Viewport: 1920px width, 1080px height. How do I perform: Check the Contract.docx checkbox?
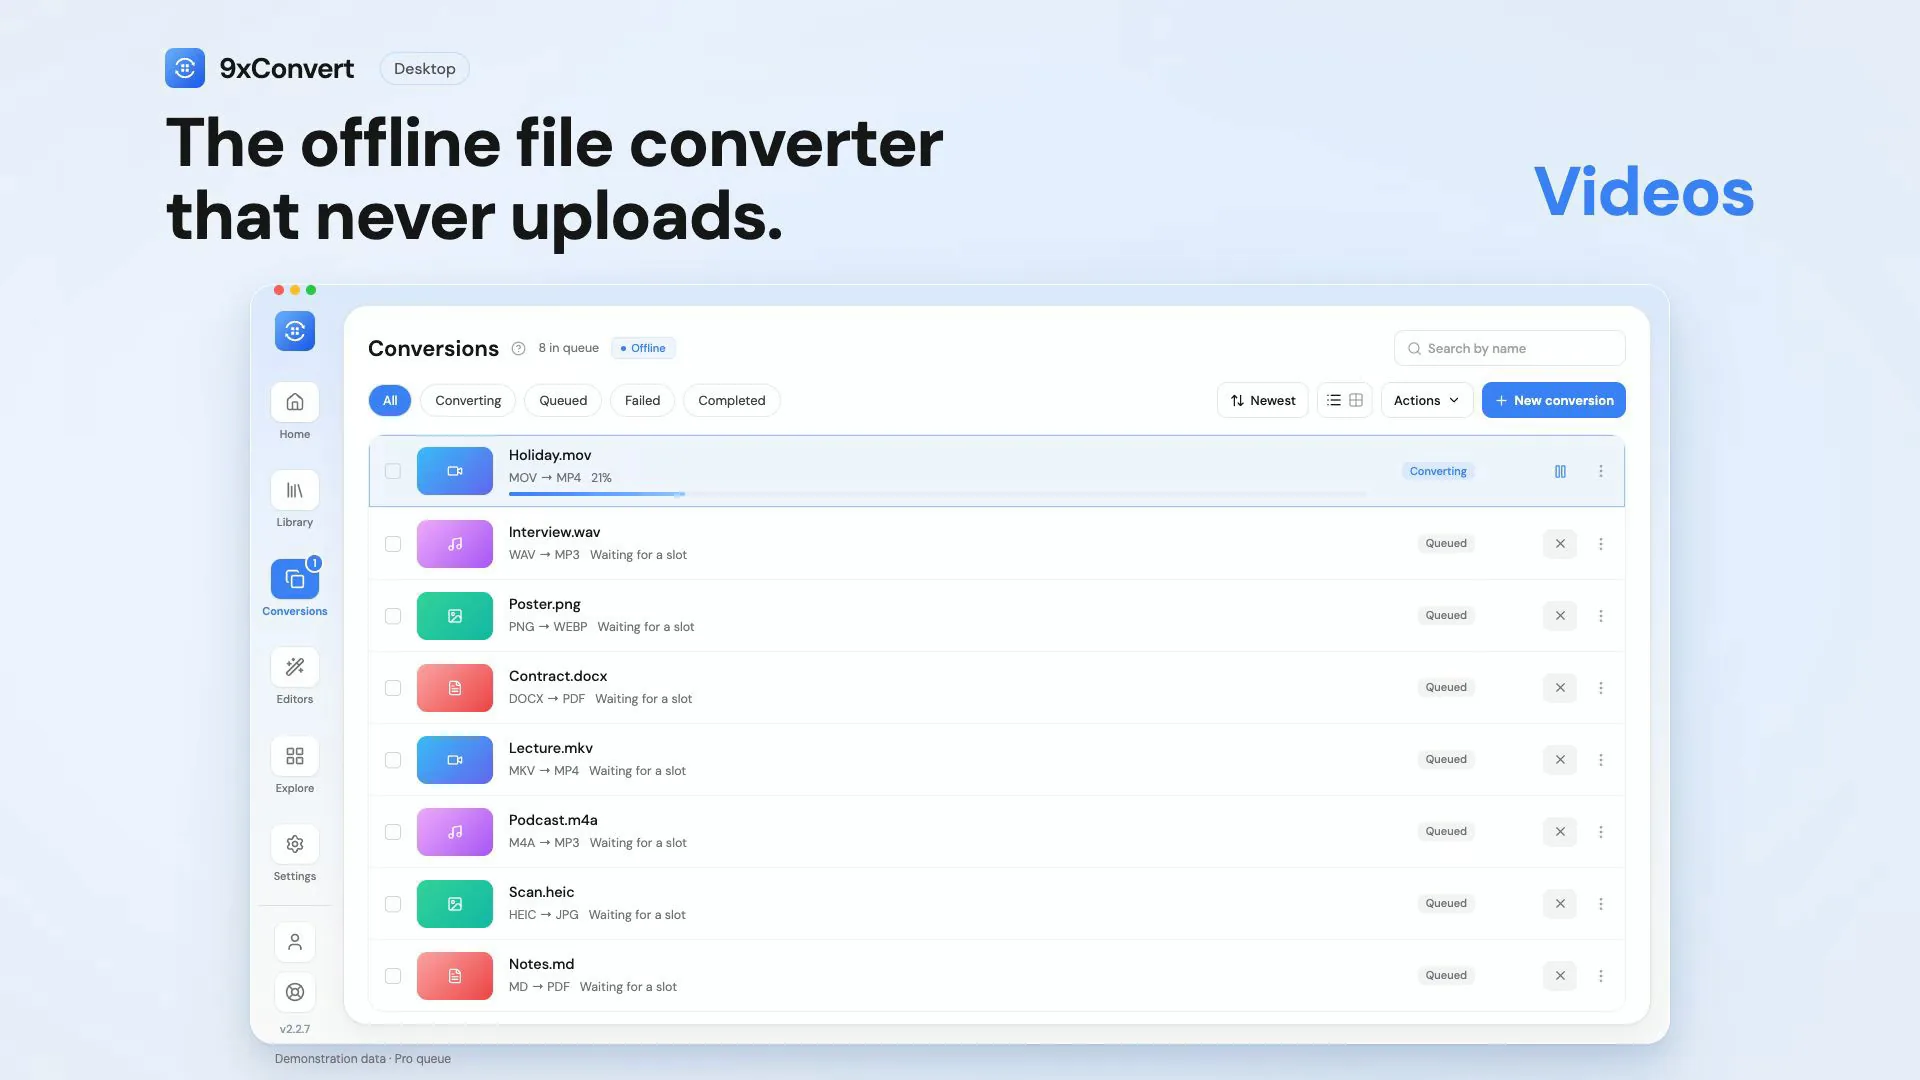click(393, 688)
